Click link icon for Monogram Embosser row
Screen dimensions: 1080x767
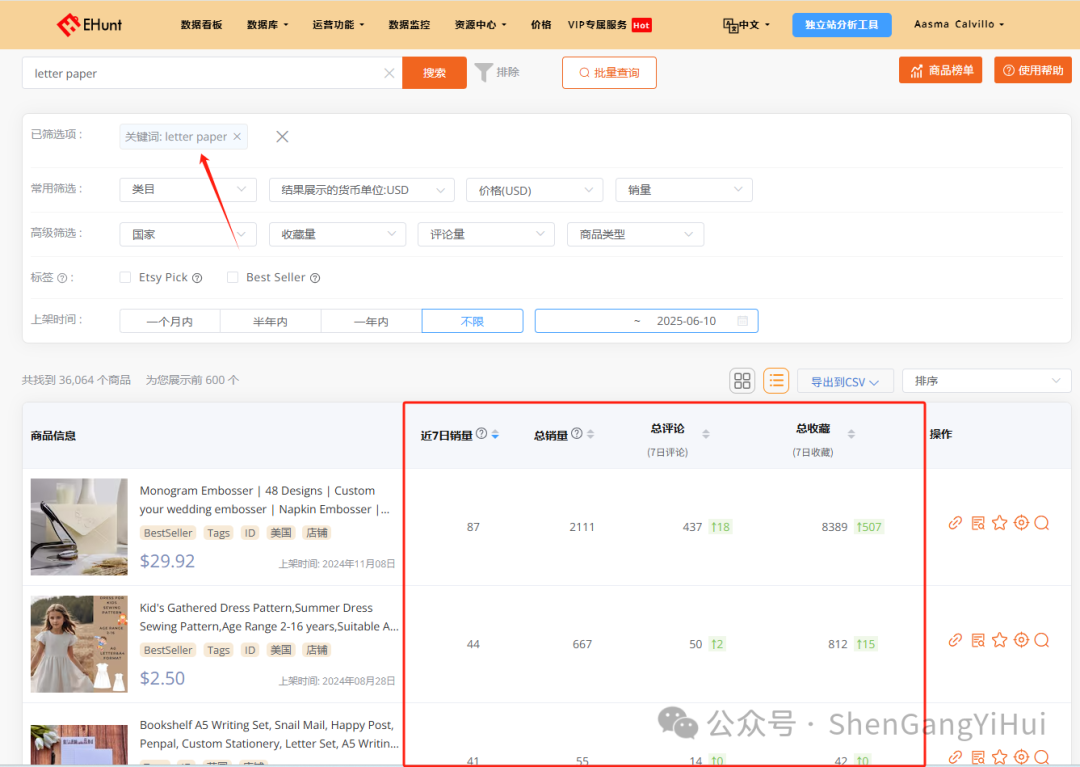(955, 523)
